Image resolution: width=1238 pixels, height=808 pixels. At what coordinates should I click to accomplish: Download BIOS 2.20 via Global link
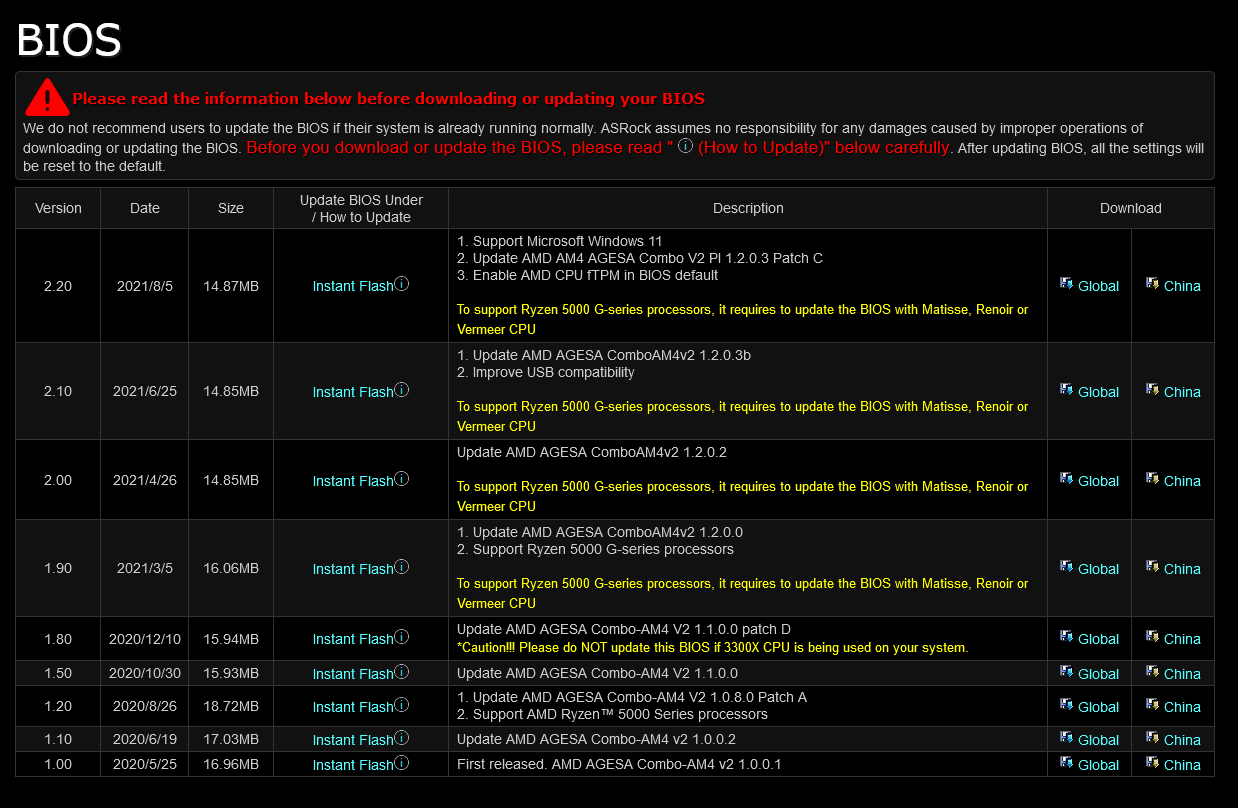pos(1098,286)
